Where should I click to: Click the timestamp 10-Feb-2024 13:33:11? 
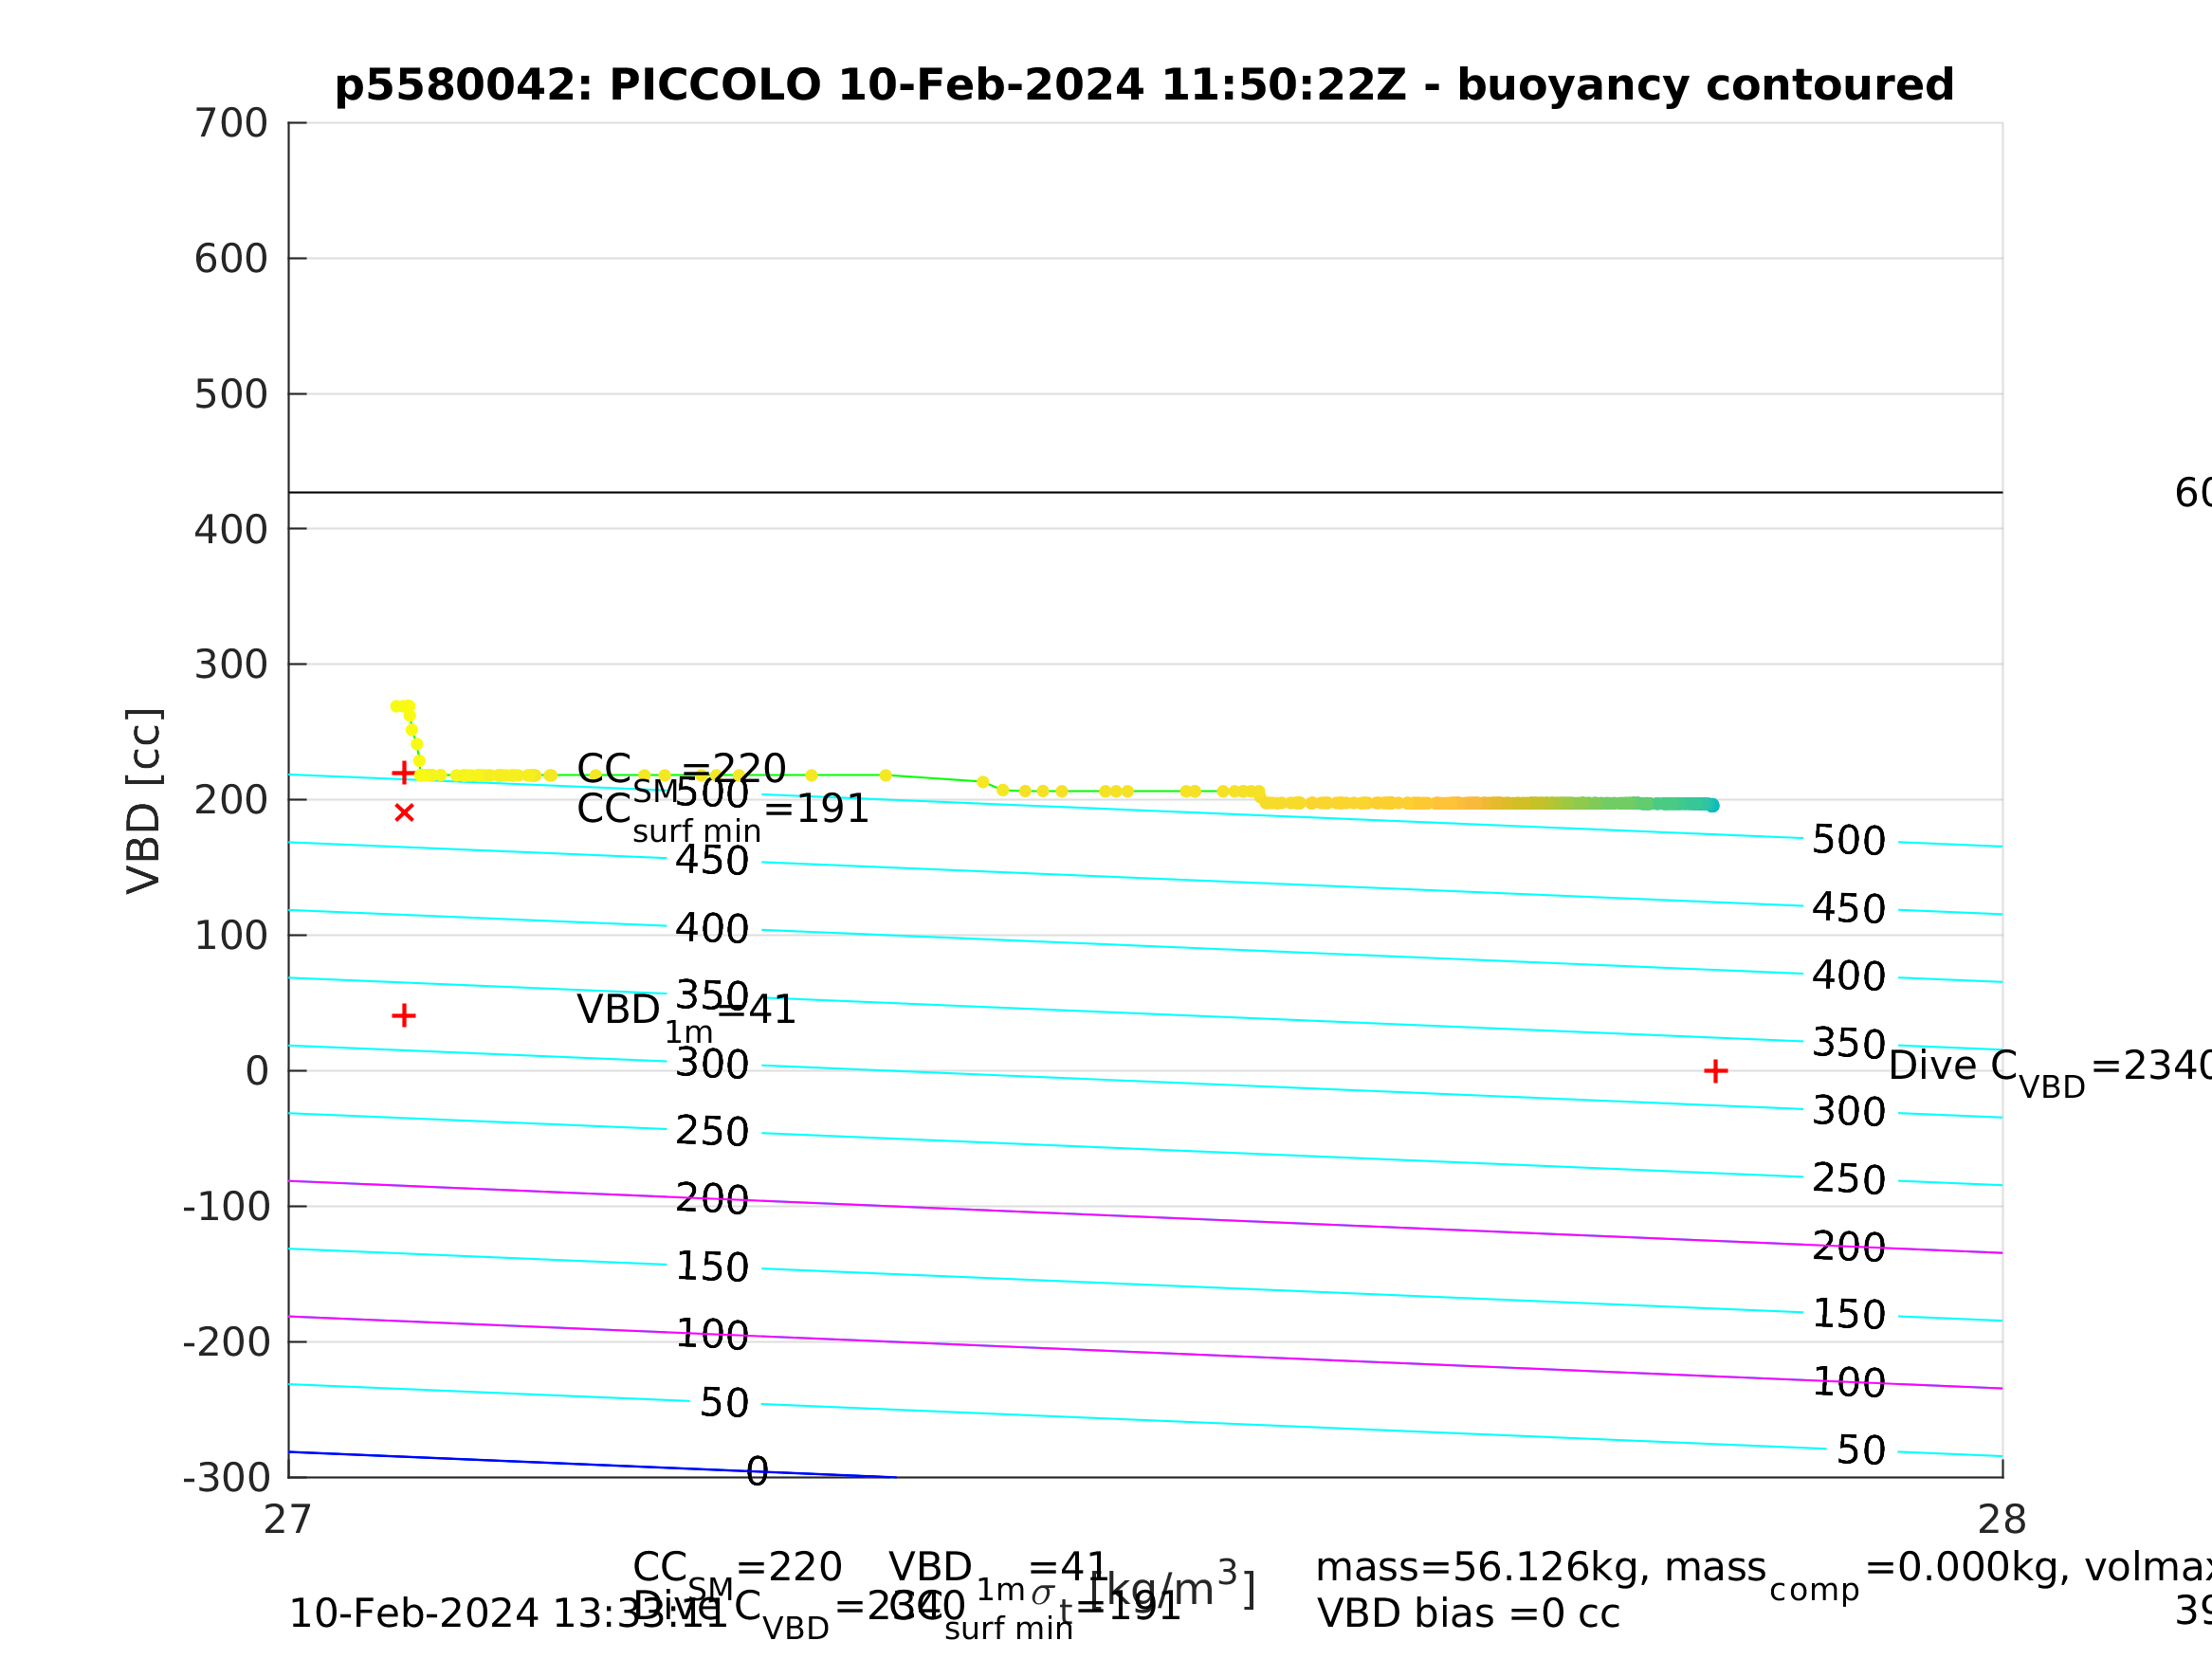508,1614
